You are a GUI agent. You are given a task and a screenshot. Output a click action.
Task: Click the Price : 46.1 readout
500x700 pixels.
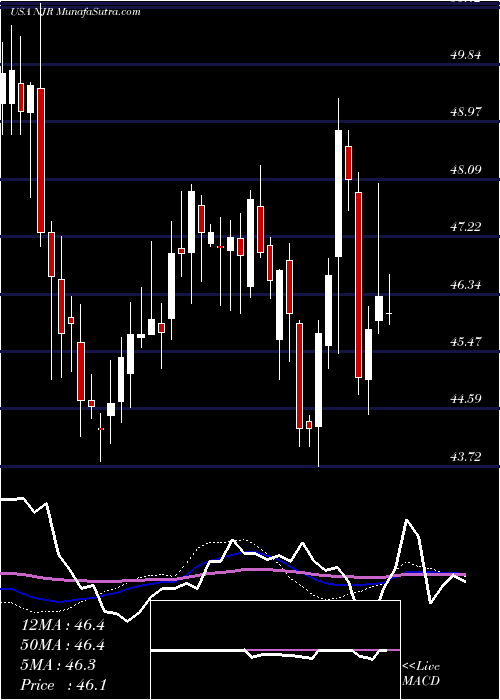click(63, 685)
